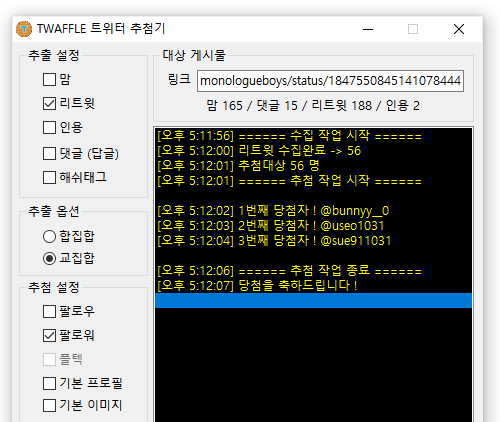This screenshot has width=500, height=422.
Task: Enable the 맘 checkbox
Action: point(49,80)
